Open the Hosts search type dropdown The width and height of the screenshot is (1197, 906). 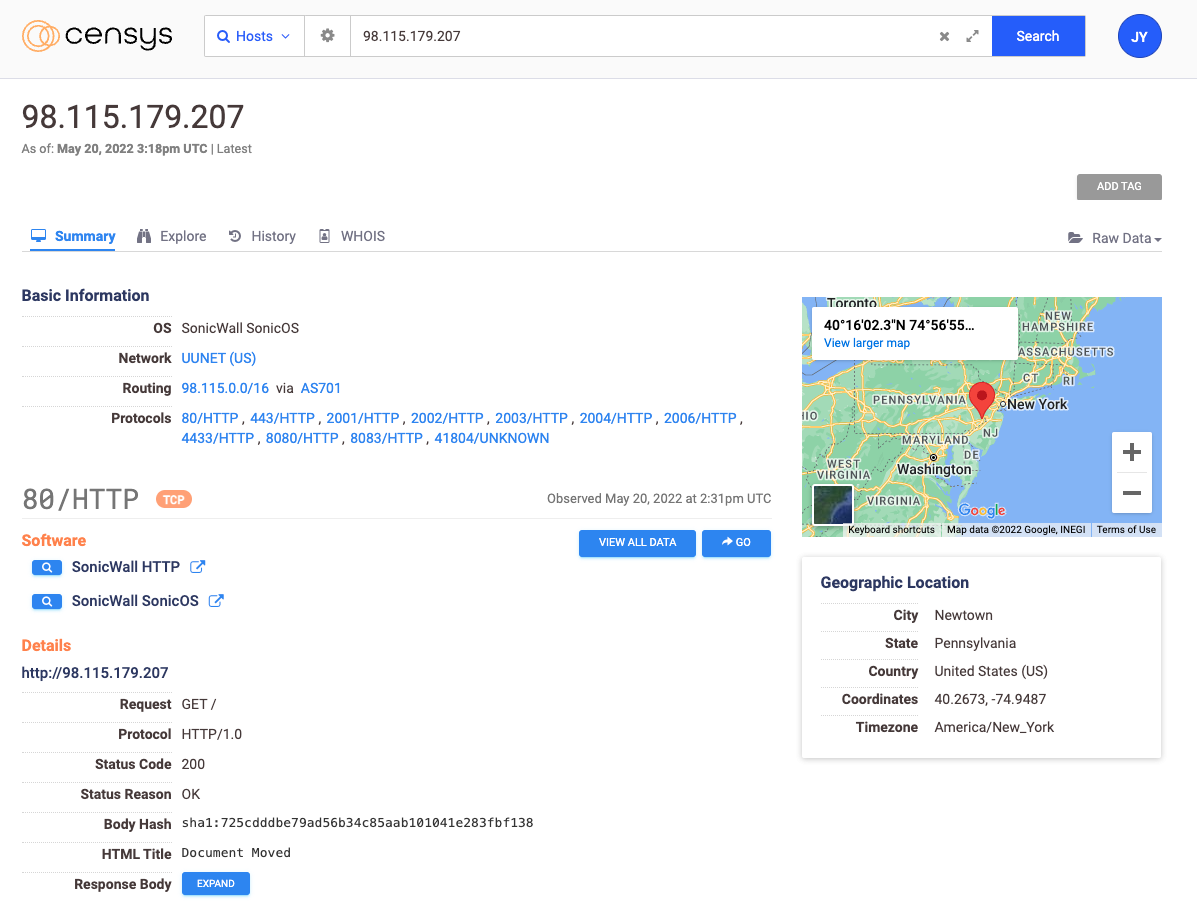[x=254, y=35]
